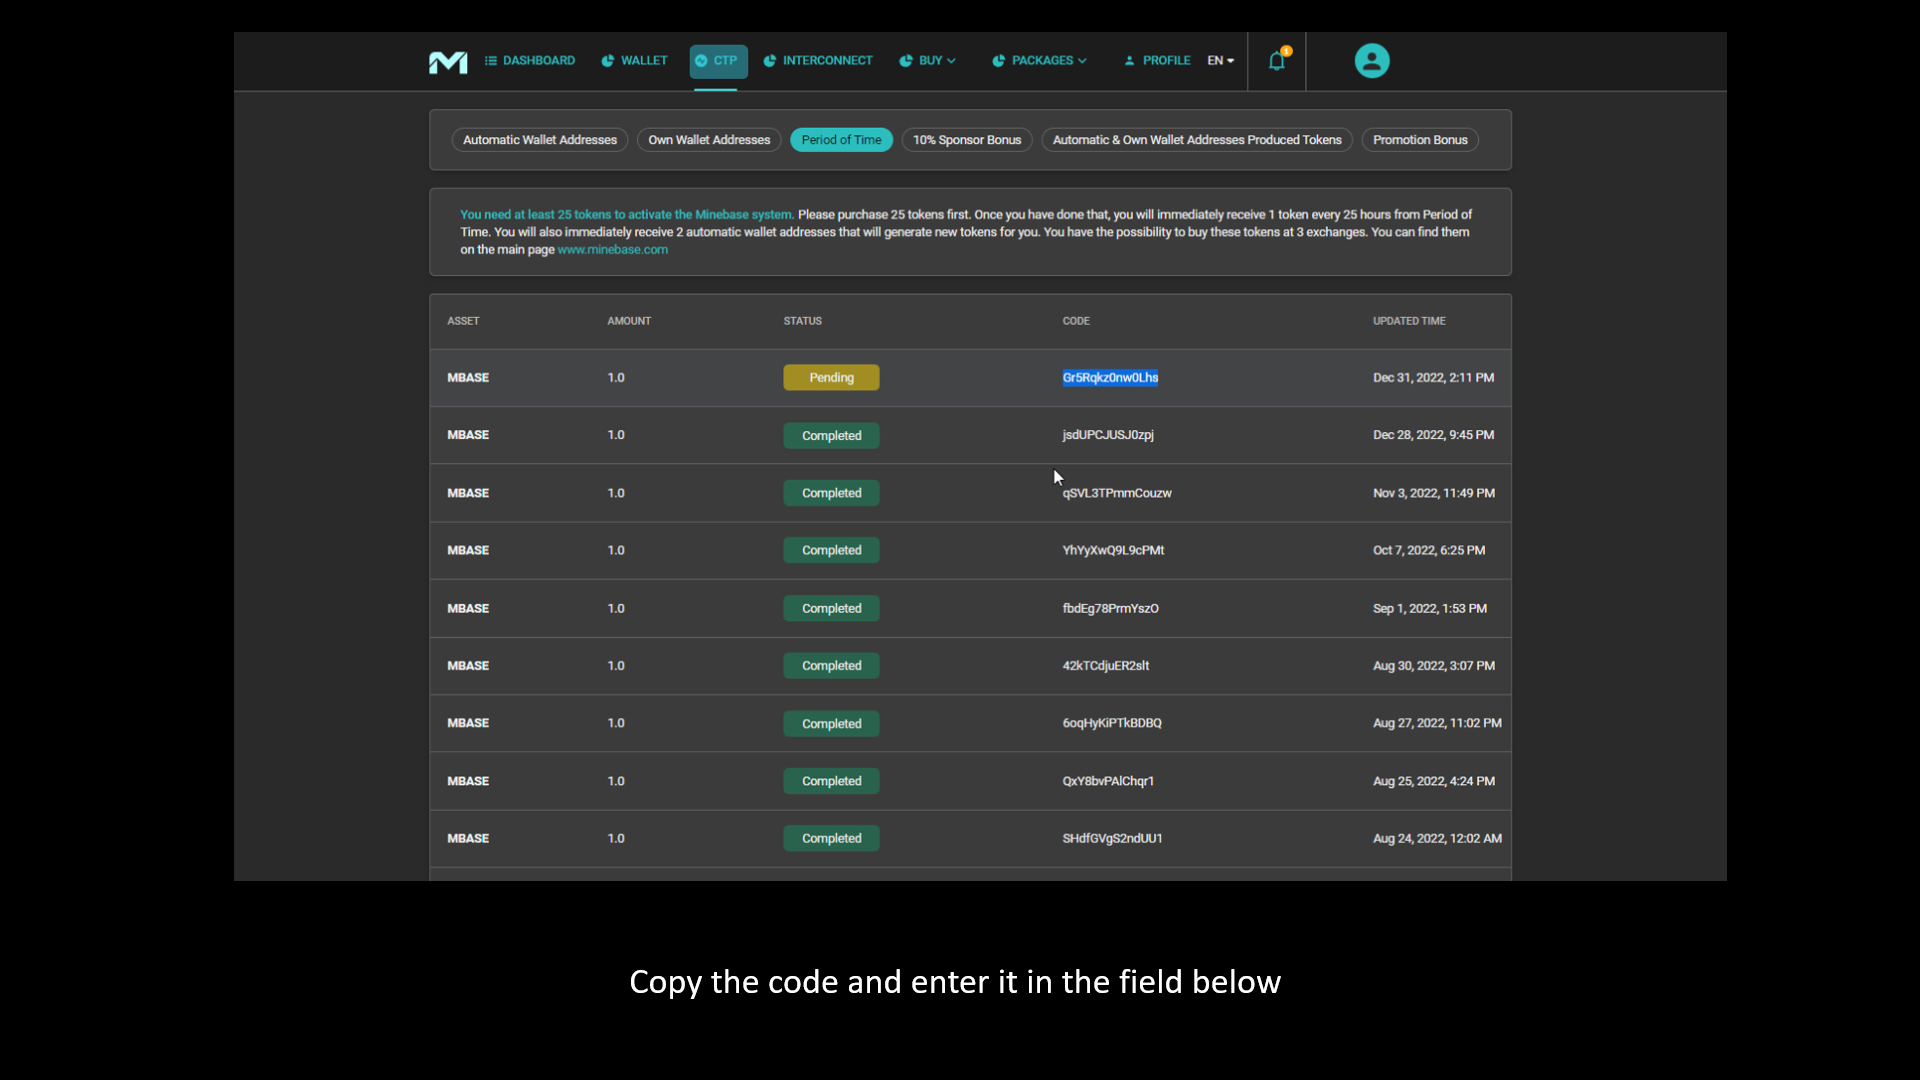Click code 42kTCdjuER2slt
This screenshot has width=1920, height=1080.
coord(1106,665)
